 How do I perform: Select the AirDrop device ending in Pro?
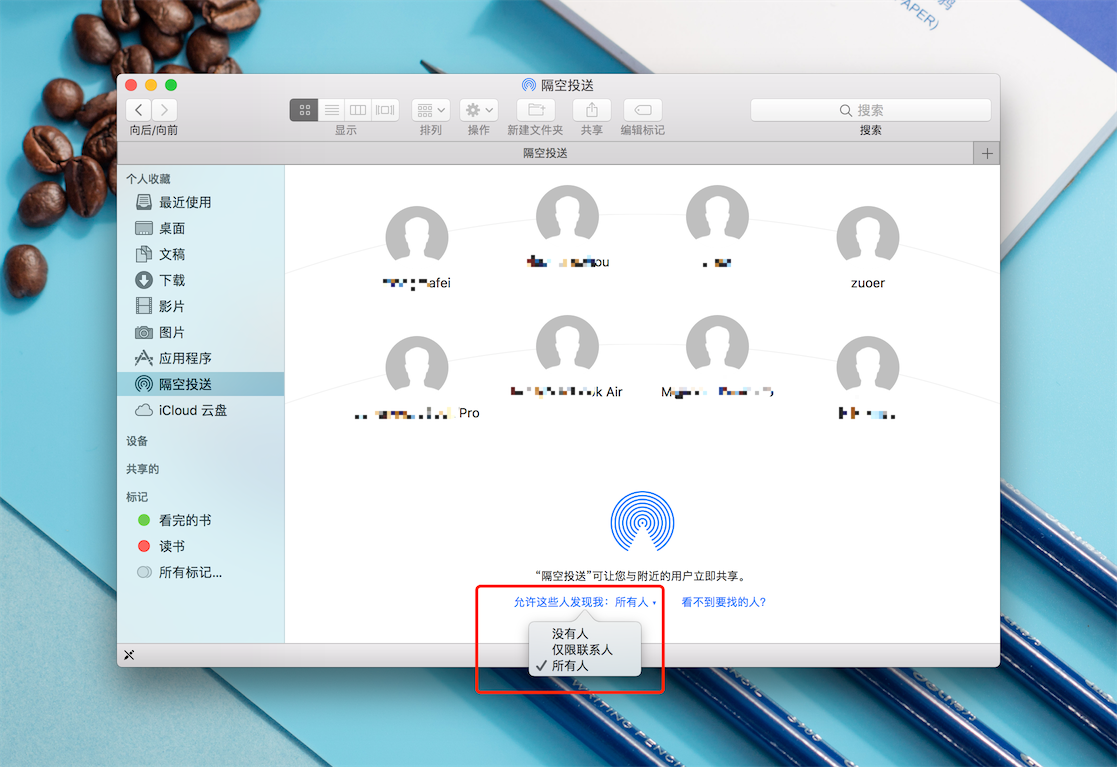point(417,367)
